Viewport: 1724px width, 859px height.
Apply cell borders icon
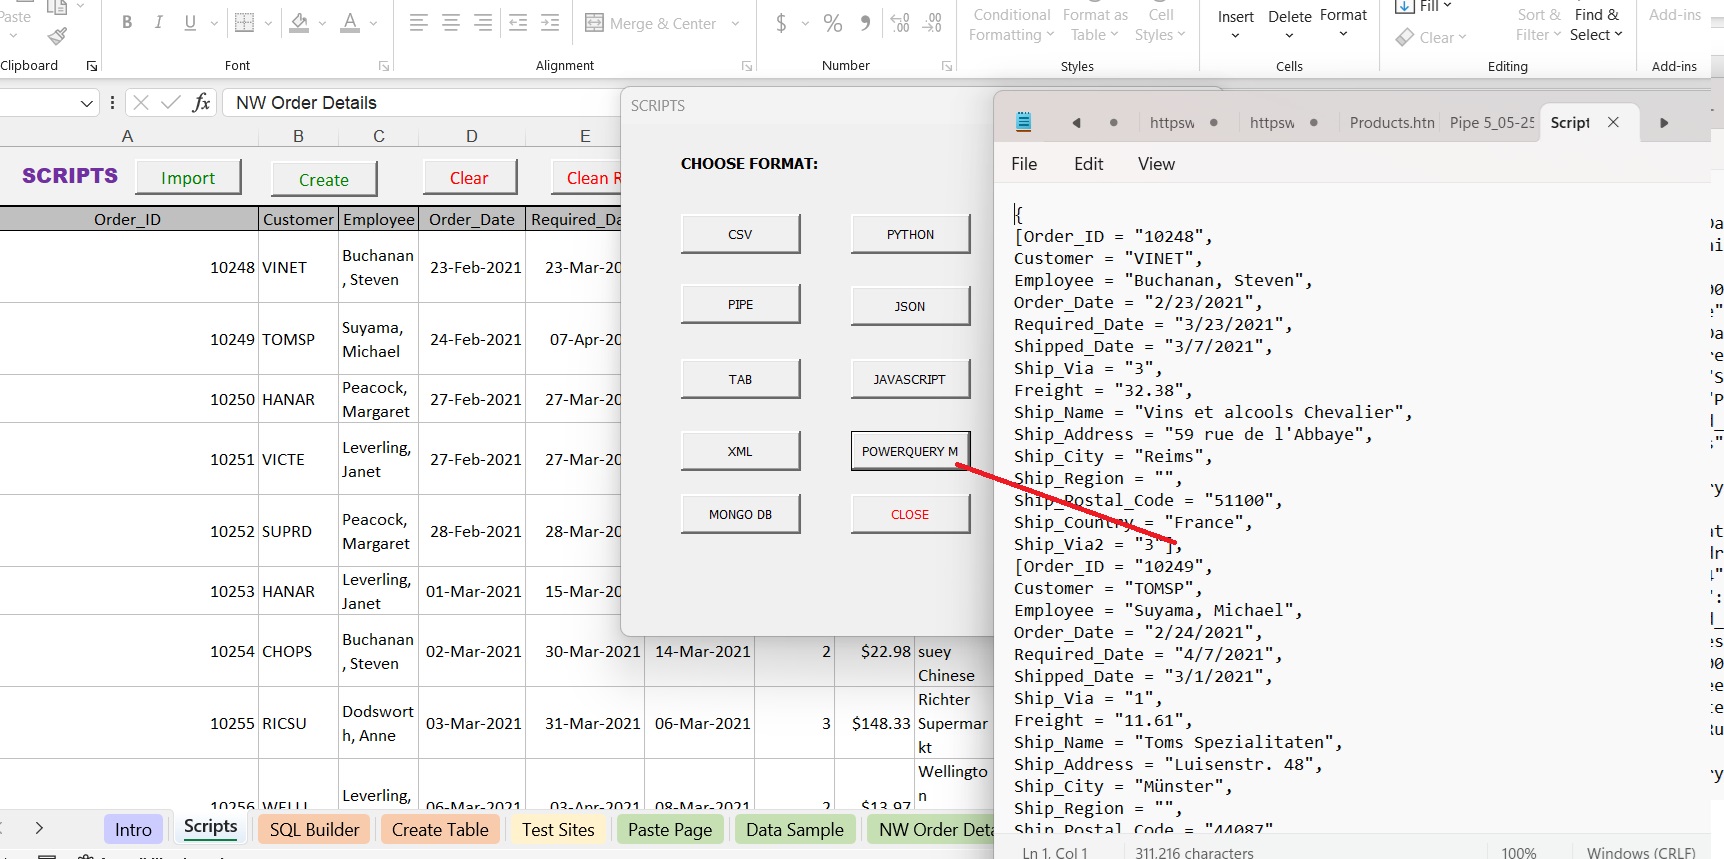pos(244,22)
